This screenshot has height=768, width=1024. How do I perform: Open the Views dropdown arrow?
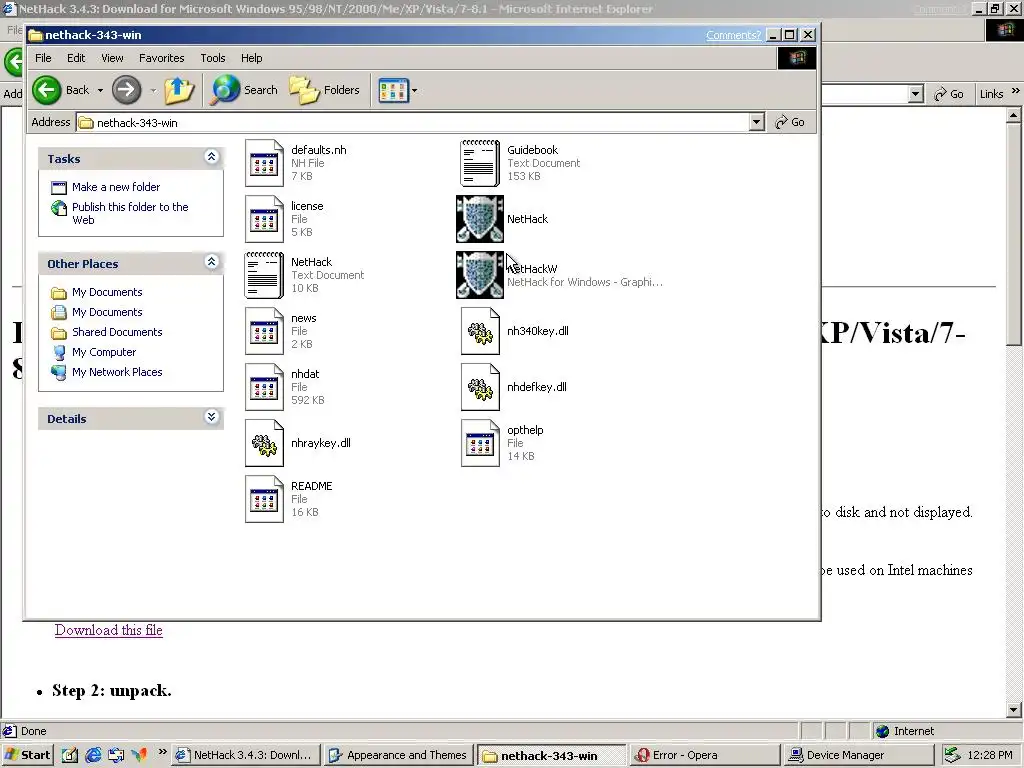pos(414,91)
